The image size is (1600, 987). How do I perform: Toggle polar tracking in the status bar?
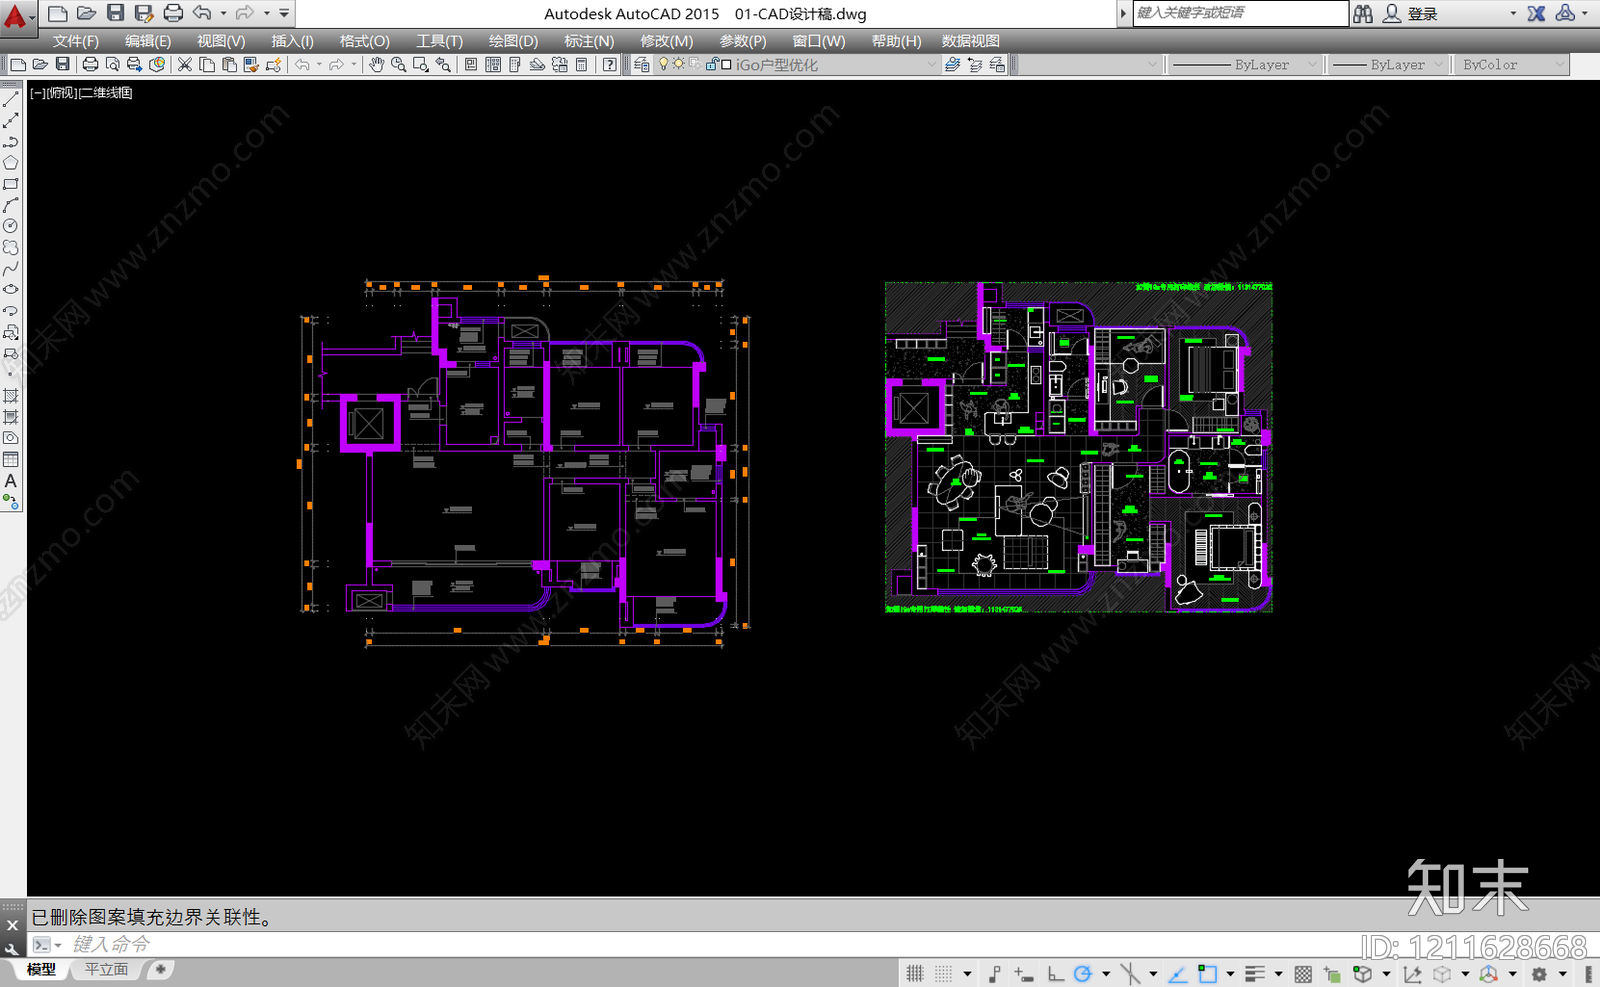coord(1082,973)
